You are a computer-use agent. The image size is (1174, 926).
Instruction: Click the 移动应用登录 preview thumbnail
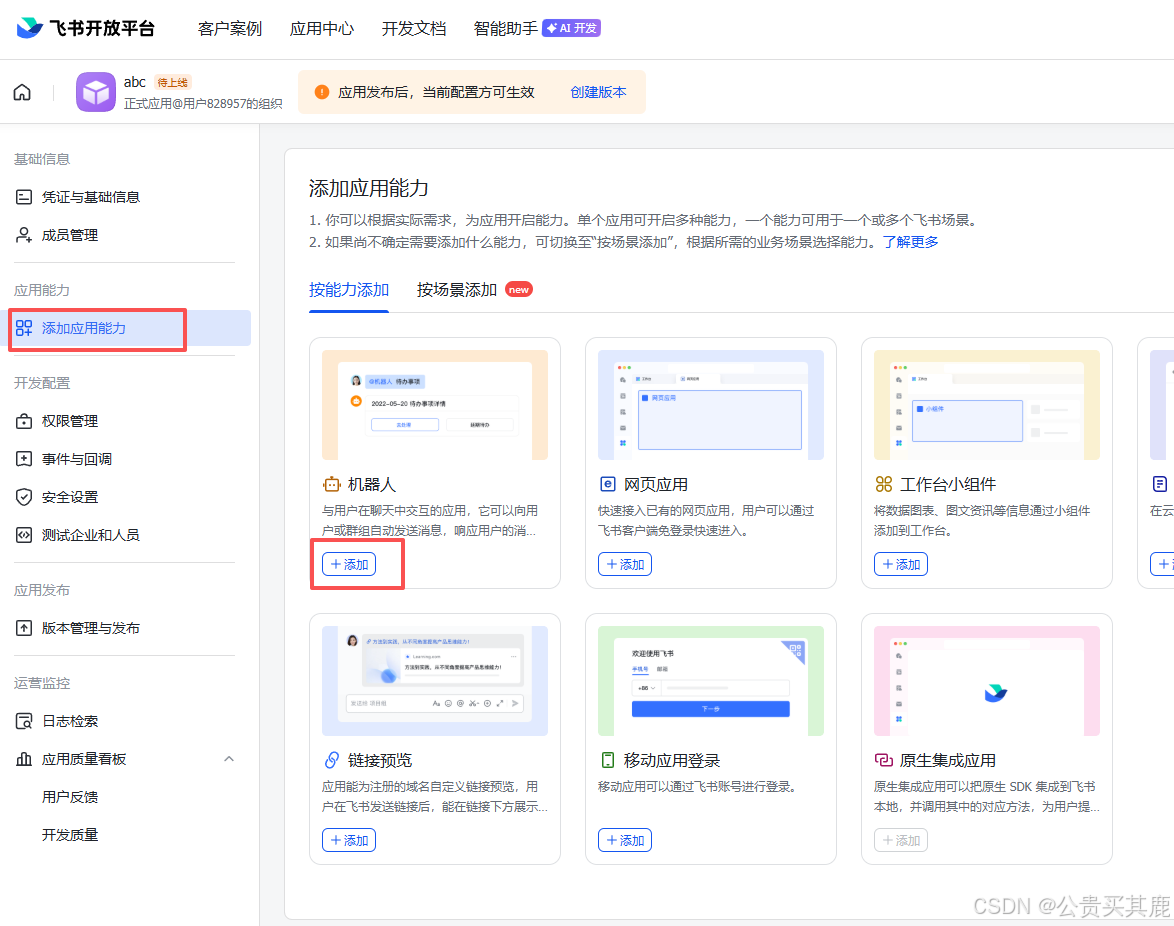(711, 680)
